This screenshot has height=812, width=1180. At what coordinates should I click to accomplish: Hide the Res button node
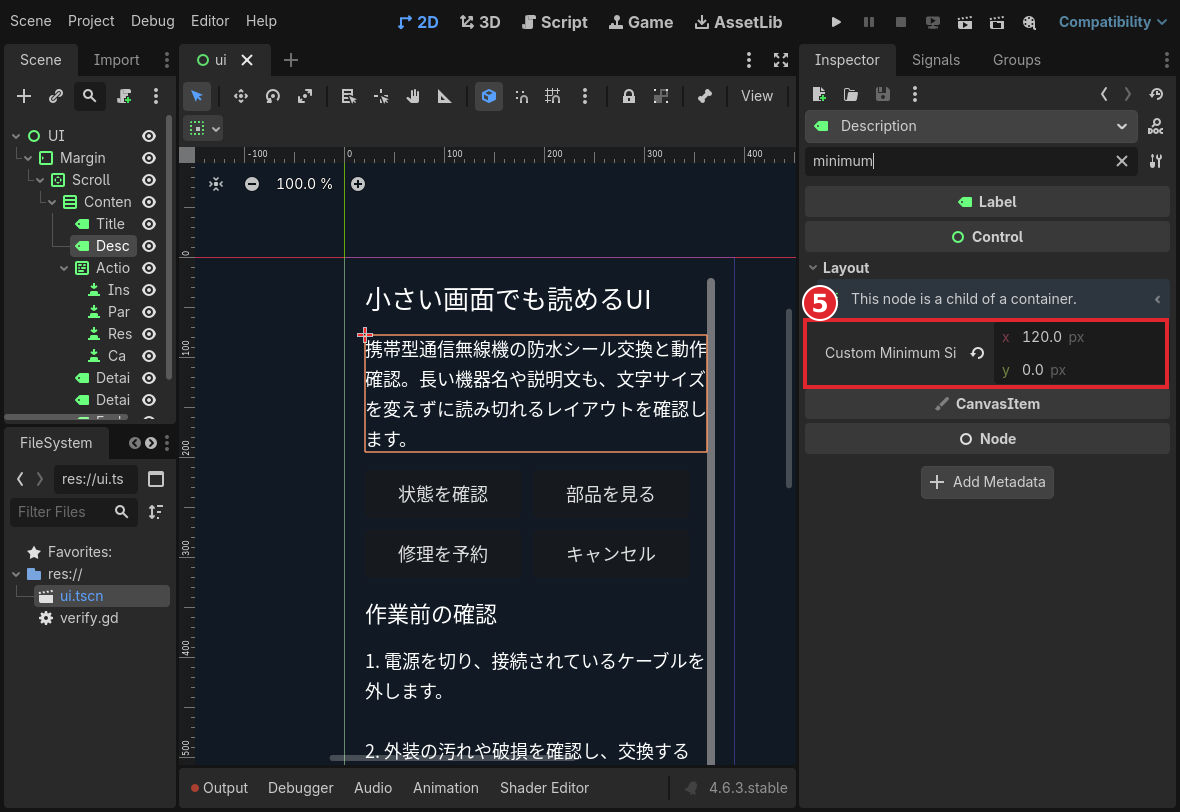pyautogui.click(x=149, y=333)
